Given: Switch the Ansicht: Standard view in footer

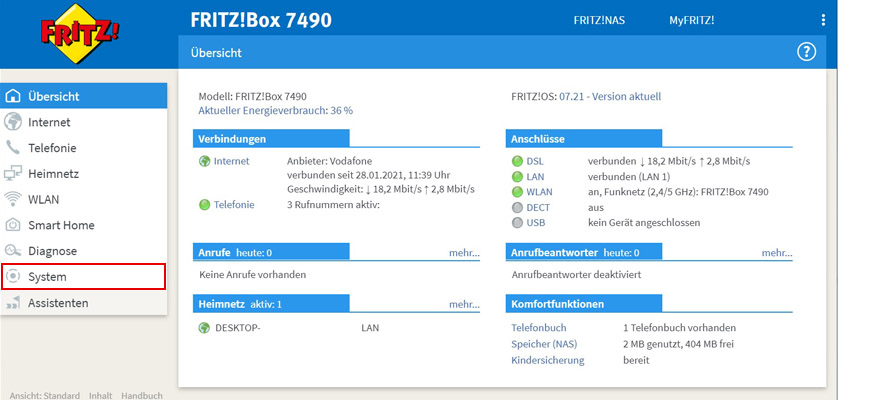Looking at the screenshot, I should click(40, 395).
